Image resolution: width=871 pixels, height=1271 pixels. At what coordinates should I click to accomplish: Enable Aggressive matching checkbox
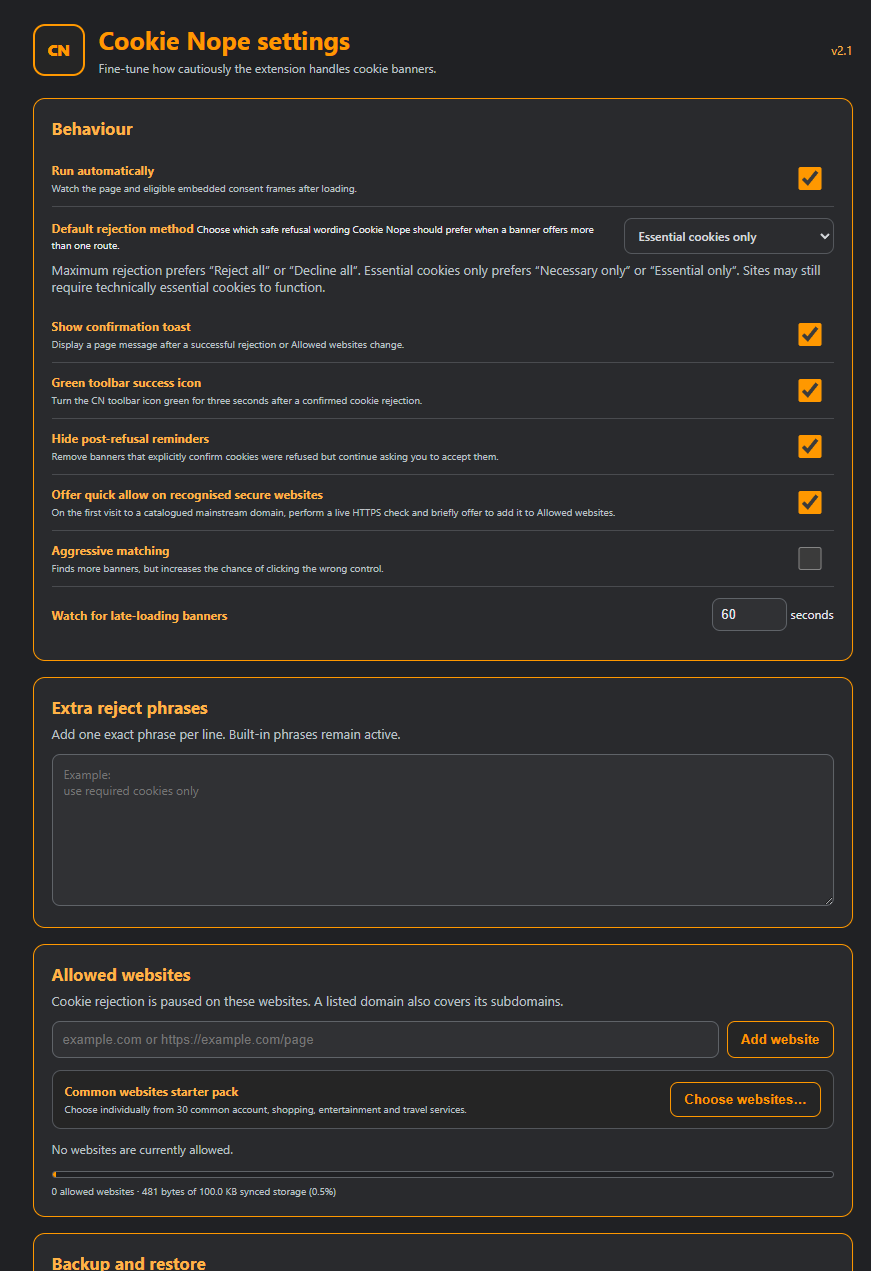[x=810, y=558]
